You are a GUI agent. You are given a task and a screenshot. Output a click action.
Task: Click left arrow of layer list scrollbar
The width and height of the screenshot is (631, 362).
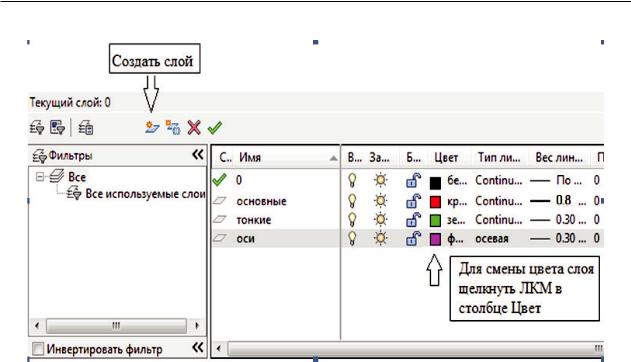point(219,348)
